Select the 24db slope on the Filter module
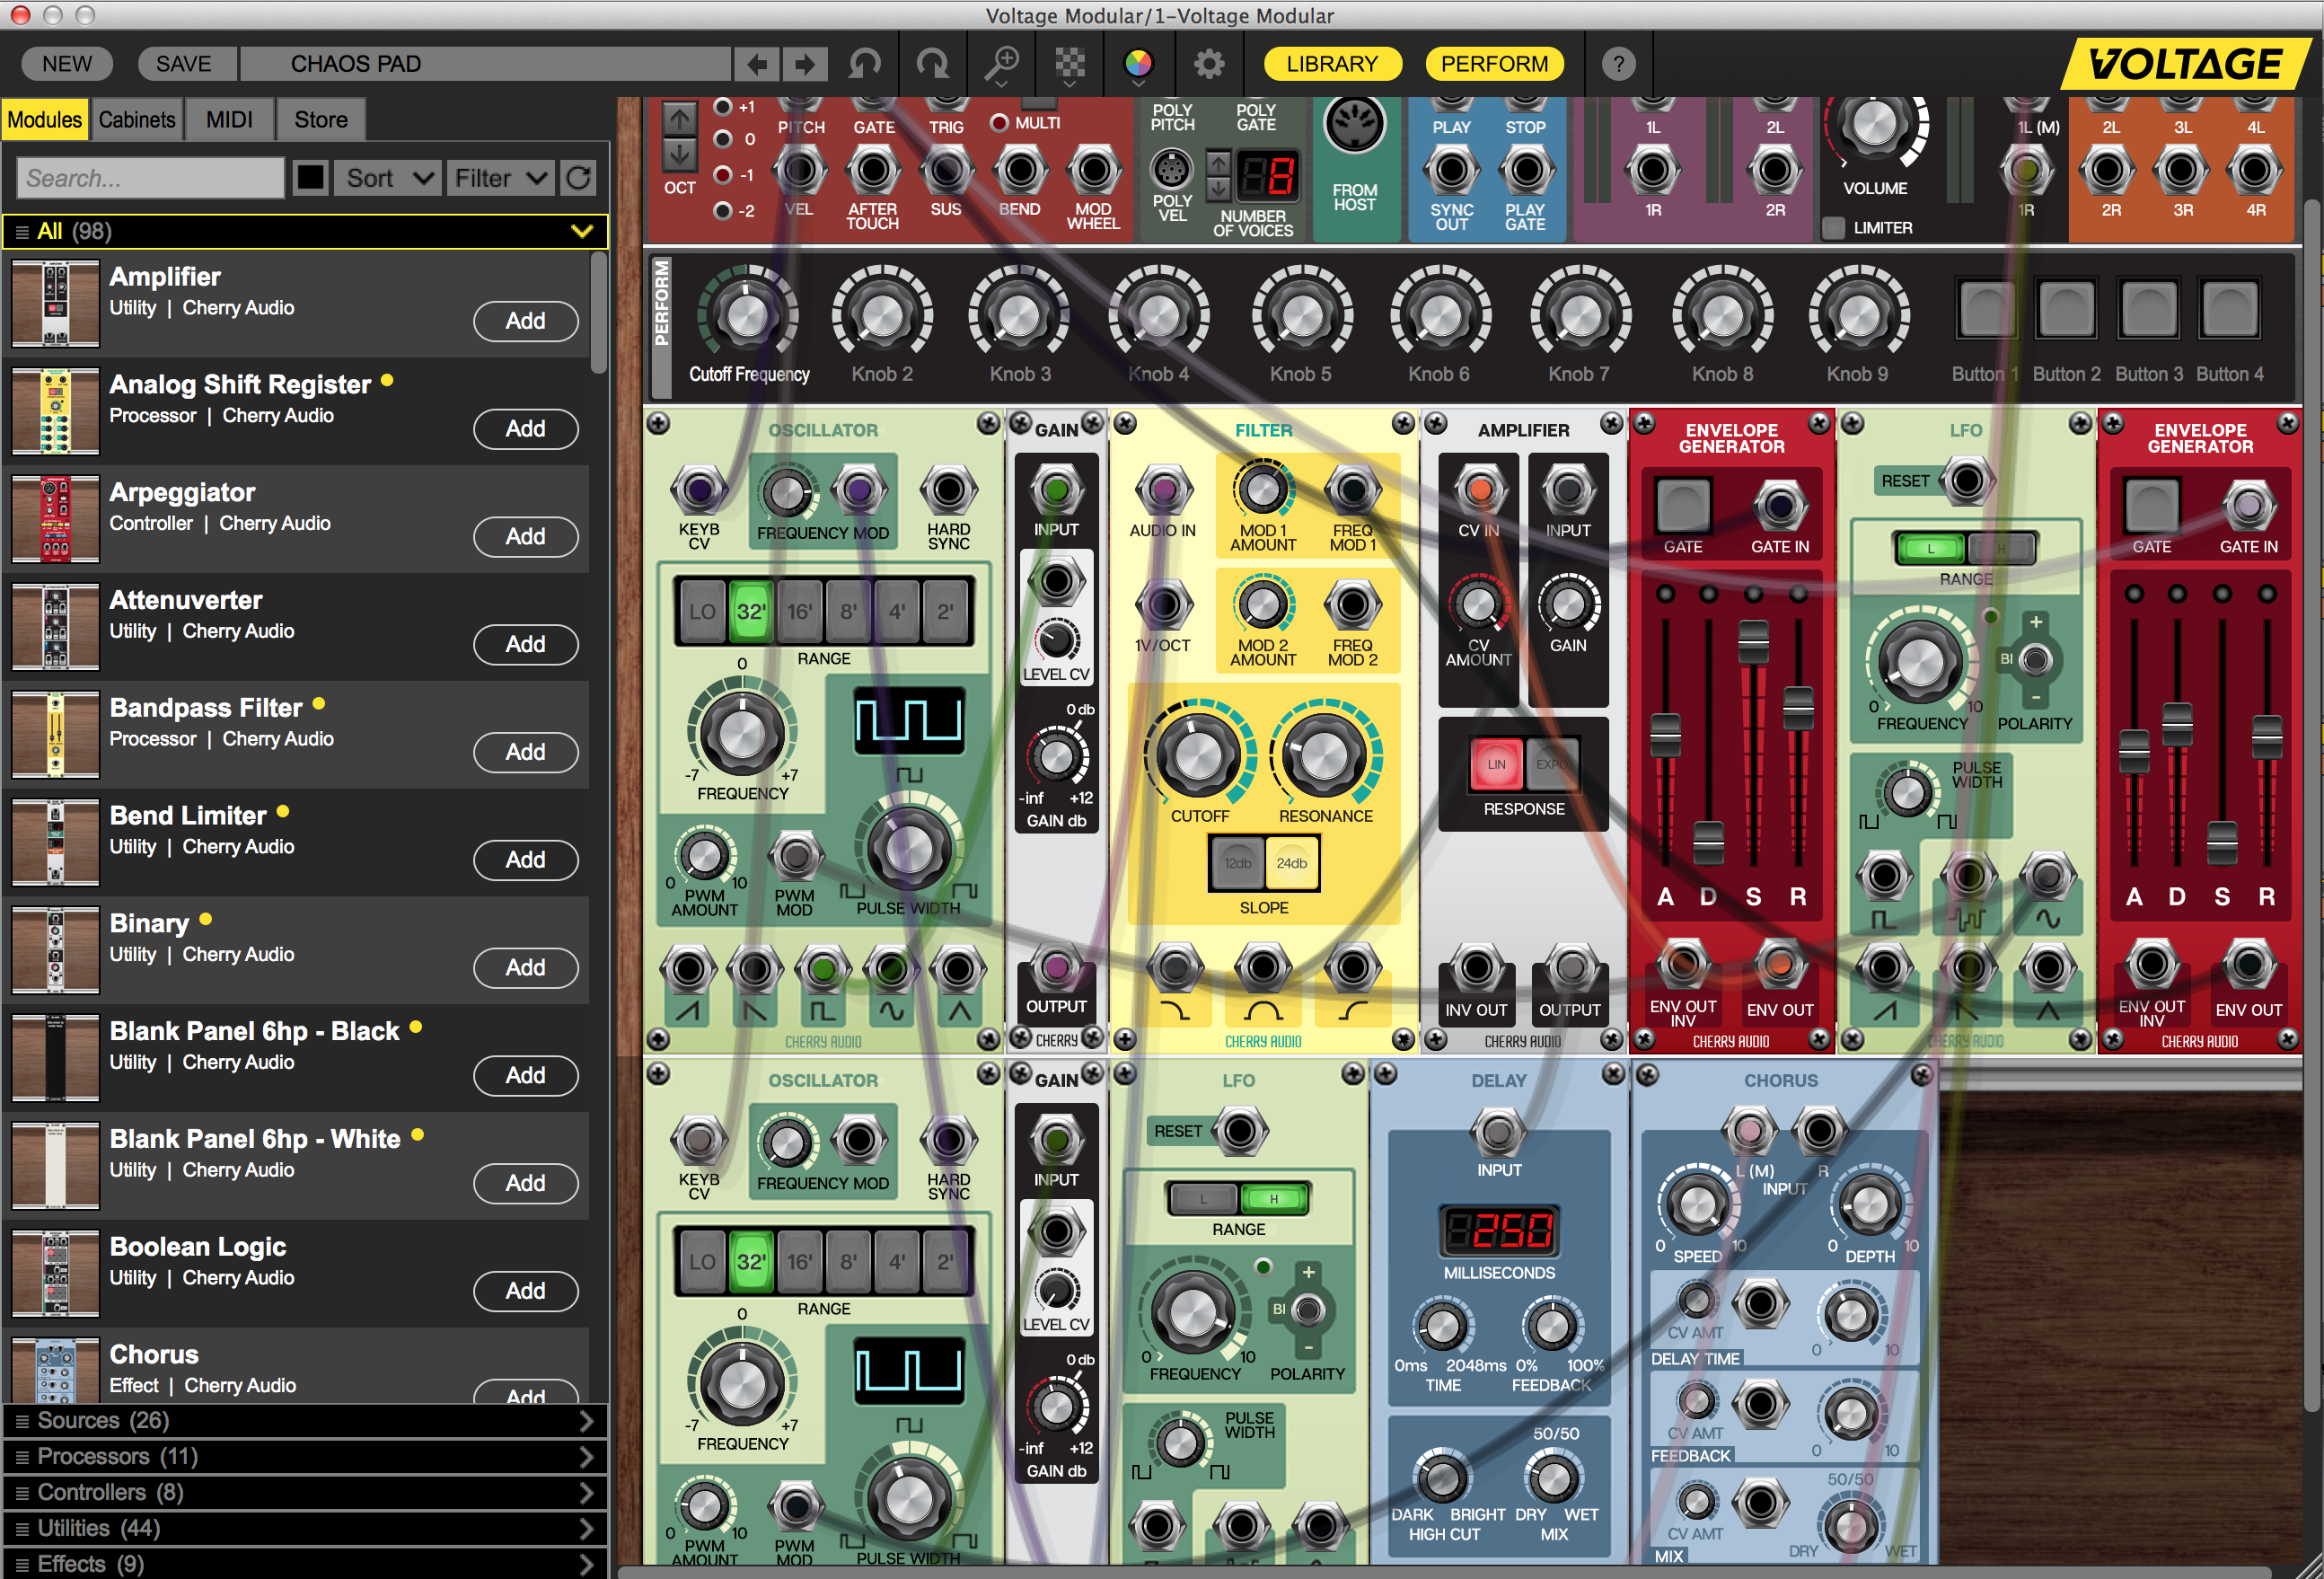 click(x=1291, y=862)
